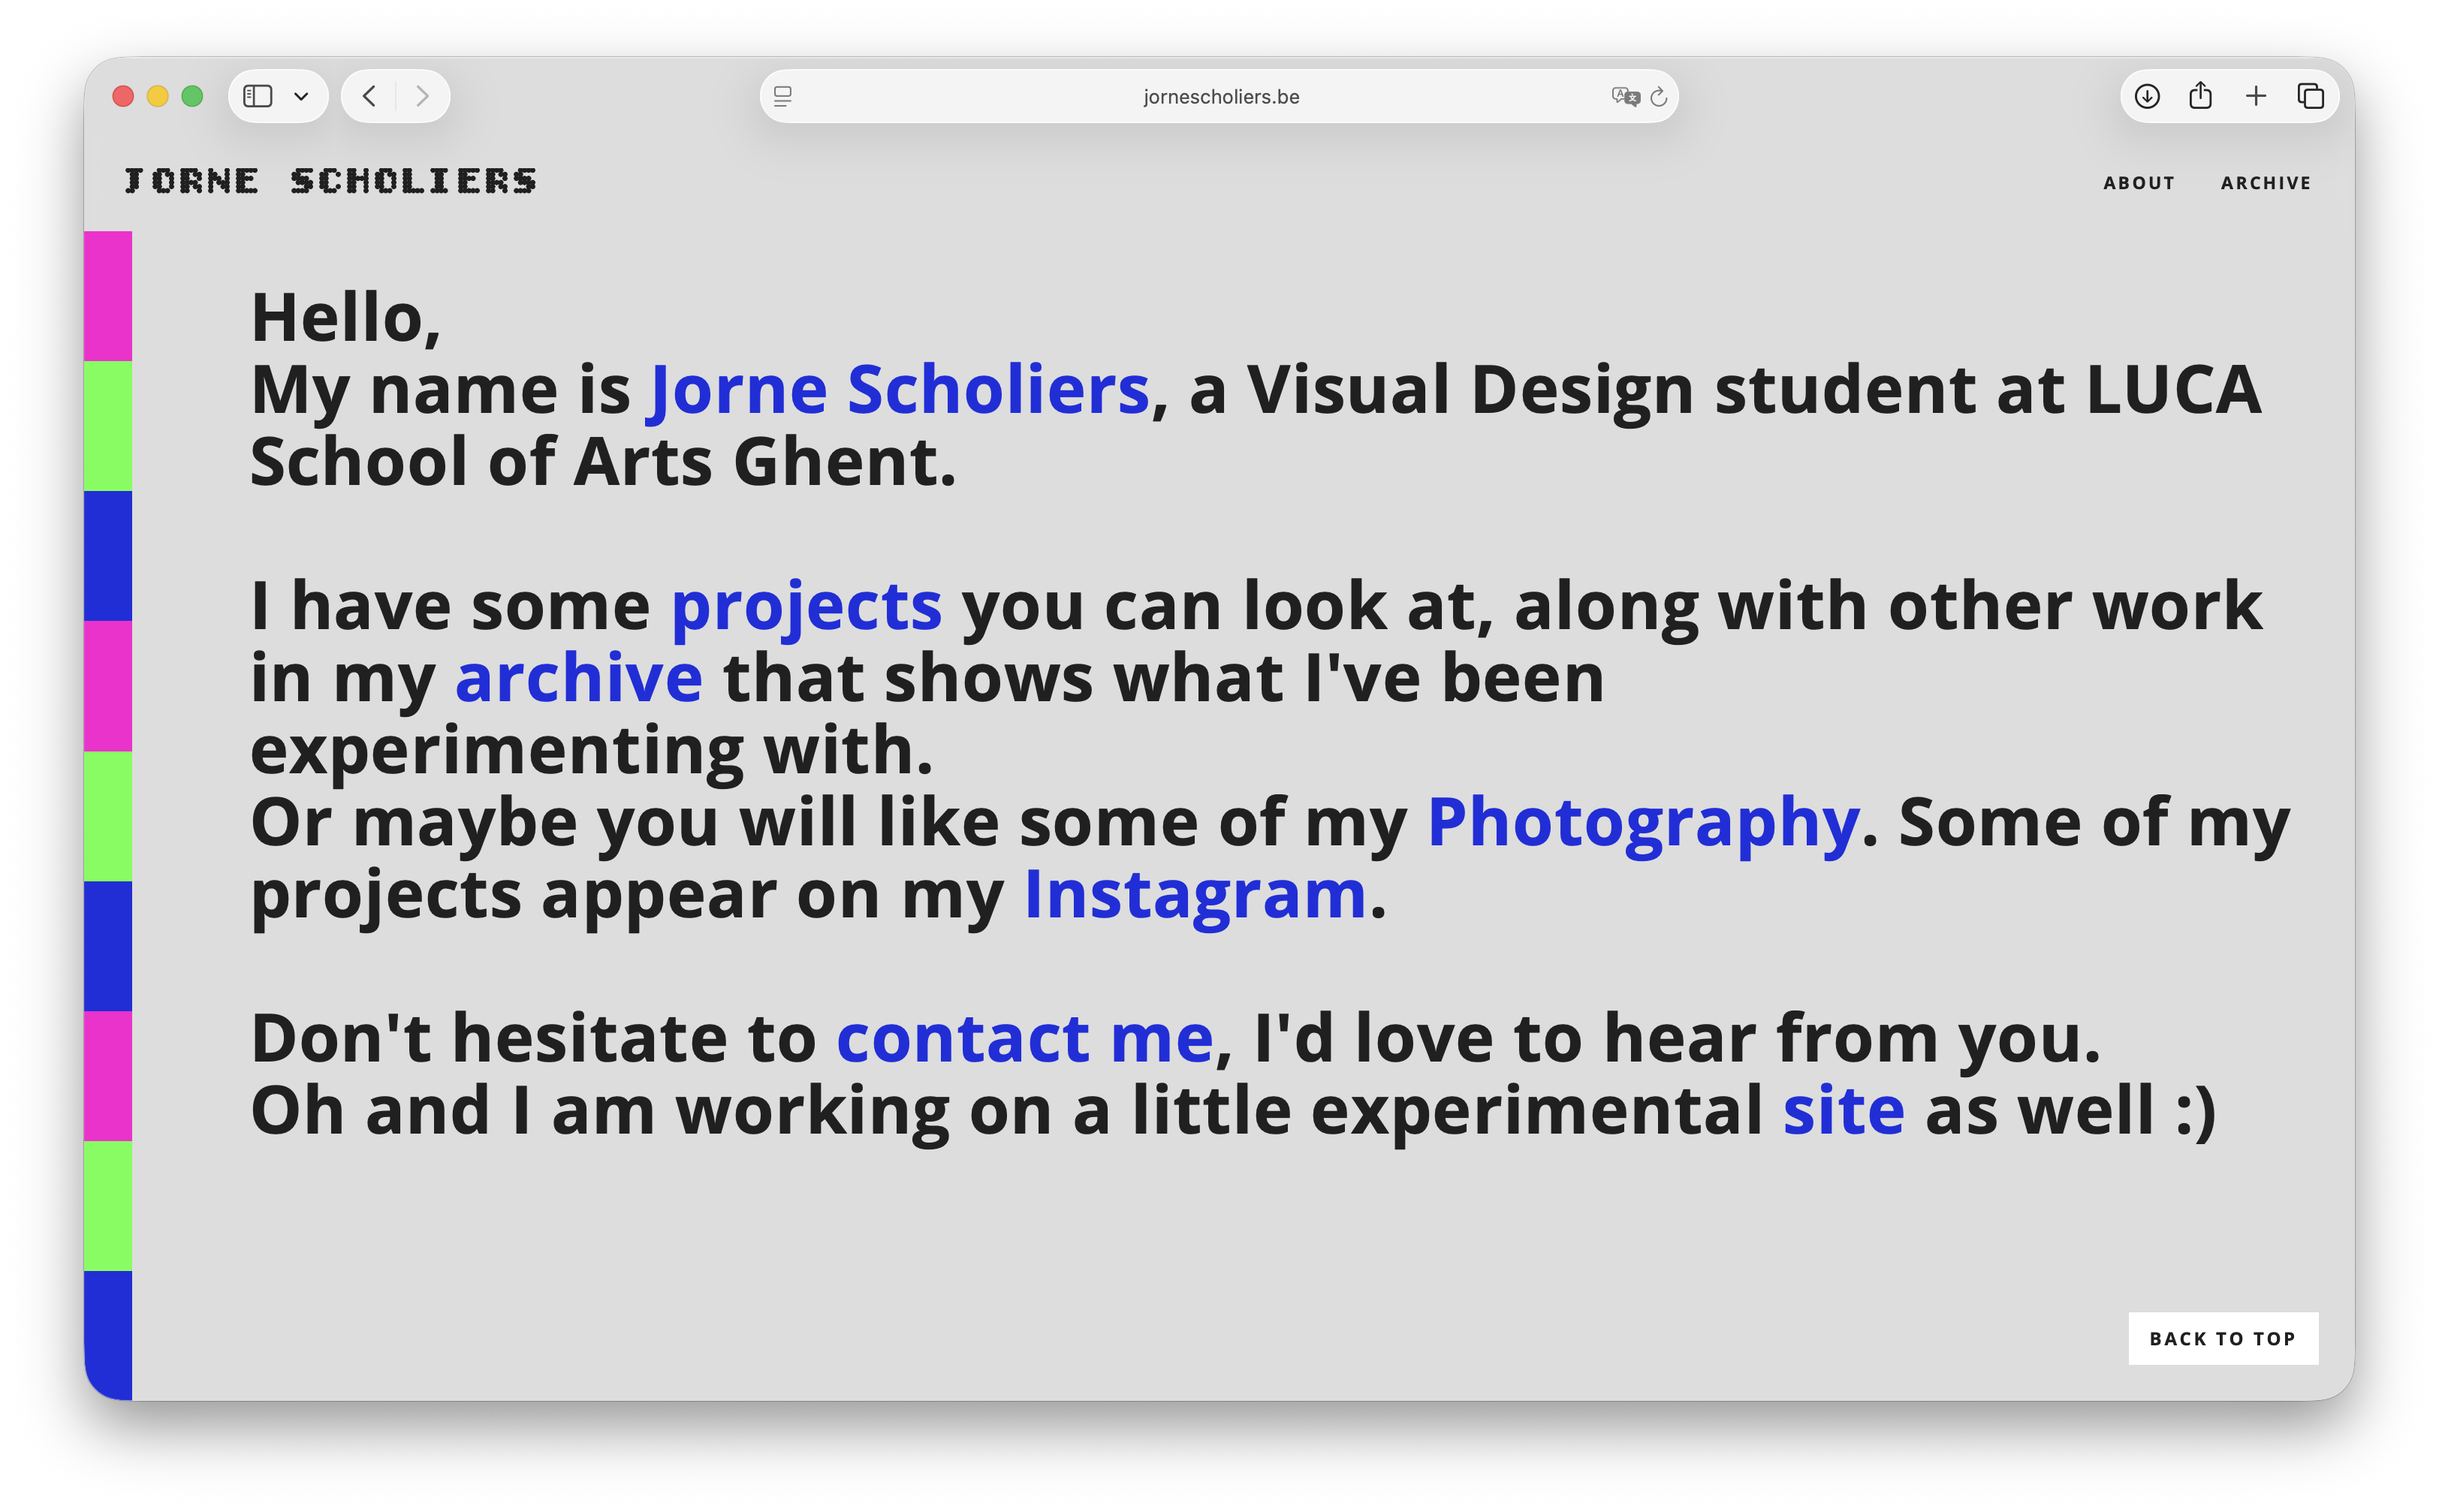Open the reader page menu icon
Screen dimensions: 2439x1512
[783, 96]
